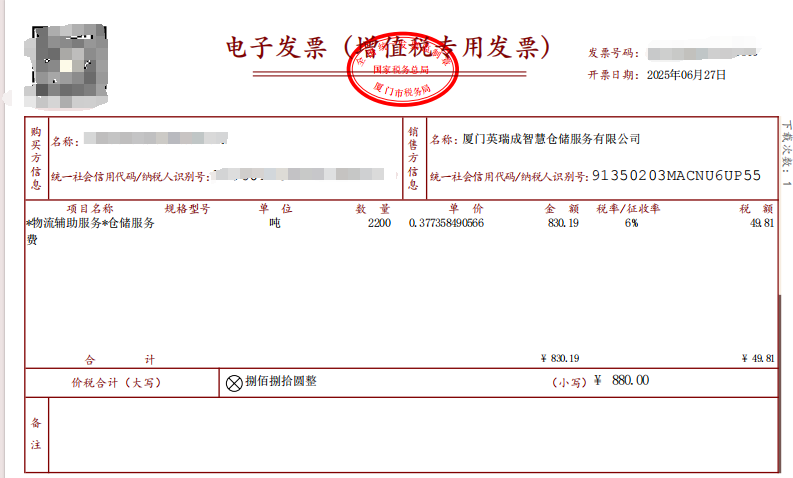Click the circled X before 捌佰捌拾圆整
793x478 pixels.
coord(233,382)
